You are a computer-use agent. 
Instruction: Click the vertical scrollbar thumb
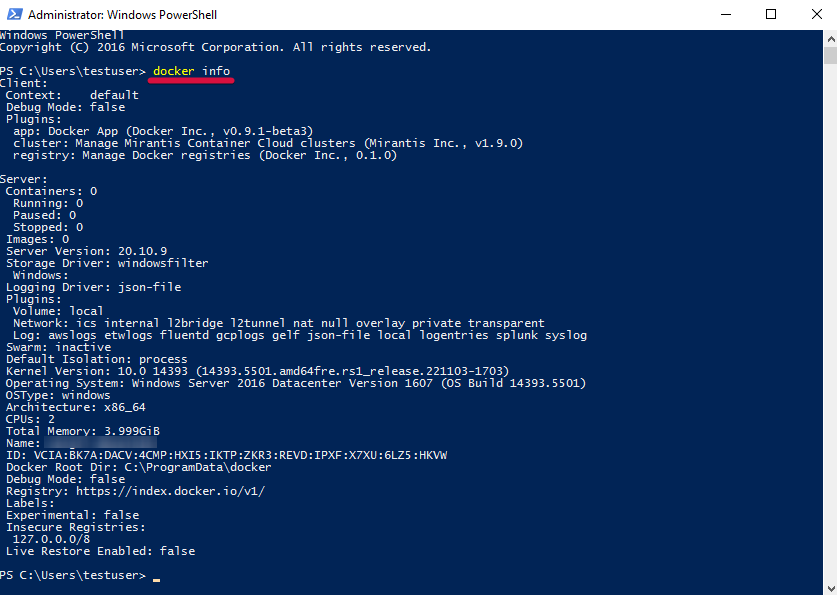[x=831, y=55]
